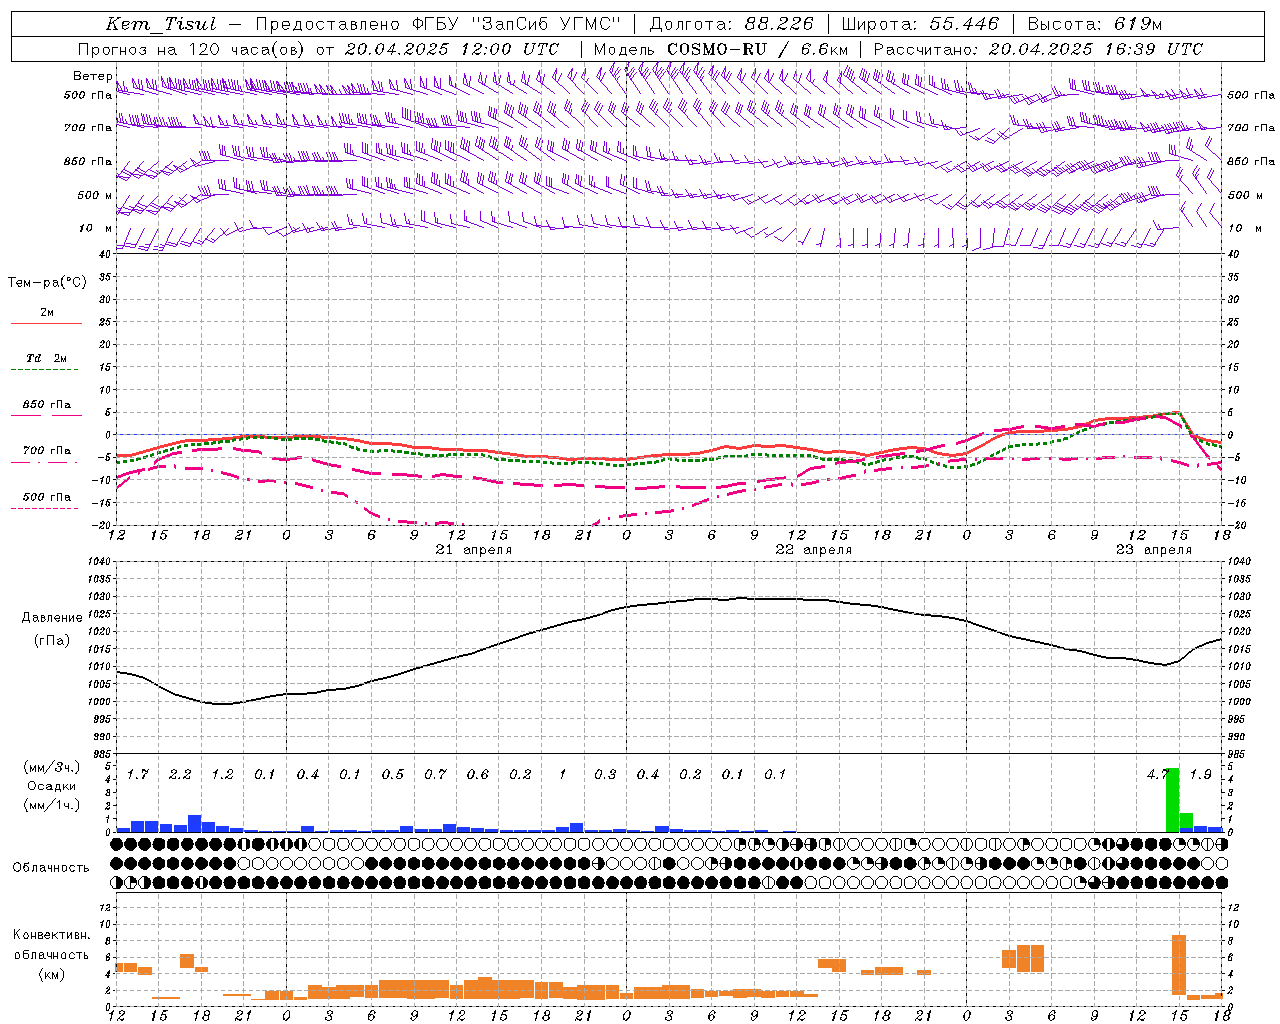Screen dimensions: 1280x1024
Task: Click the "Ветер" wind panel label
Action: [93, 76]
